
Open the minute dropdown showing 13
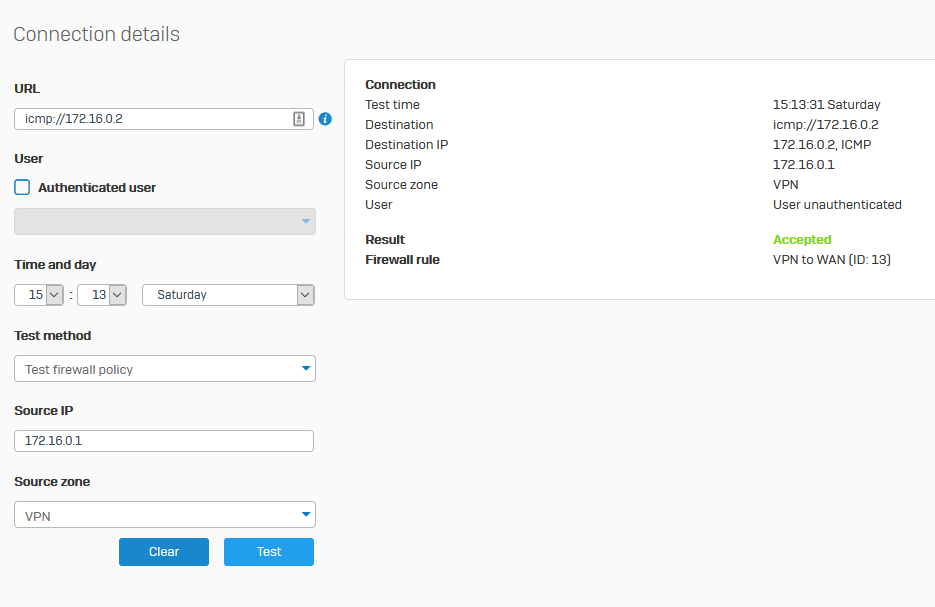point(102,295)
